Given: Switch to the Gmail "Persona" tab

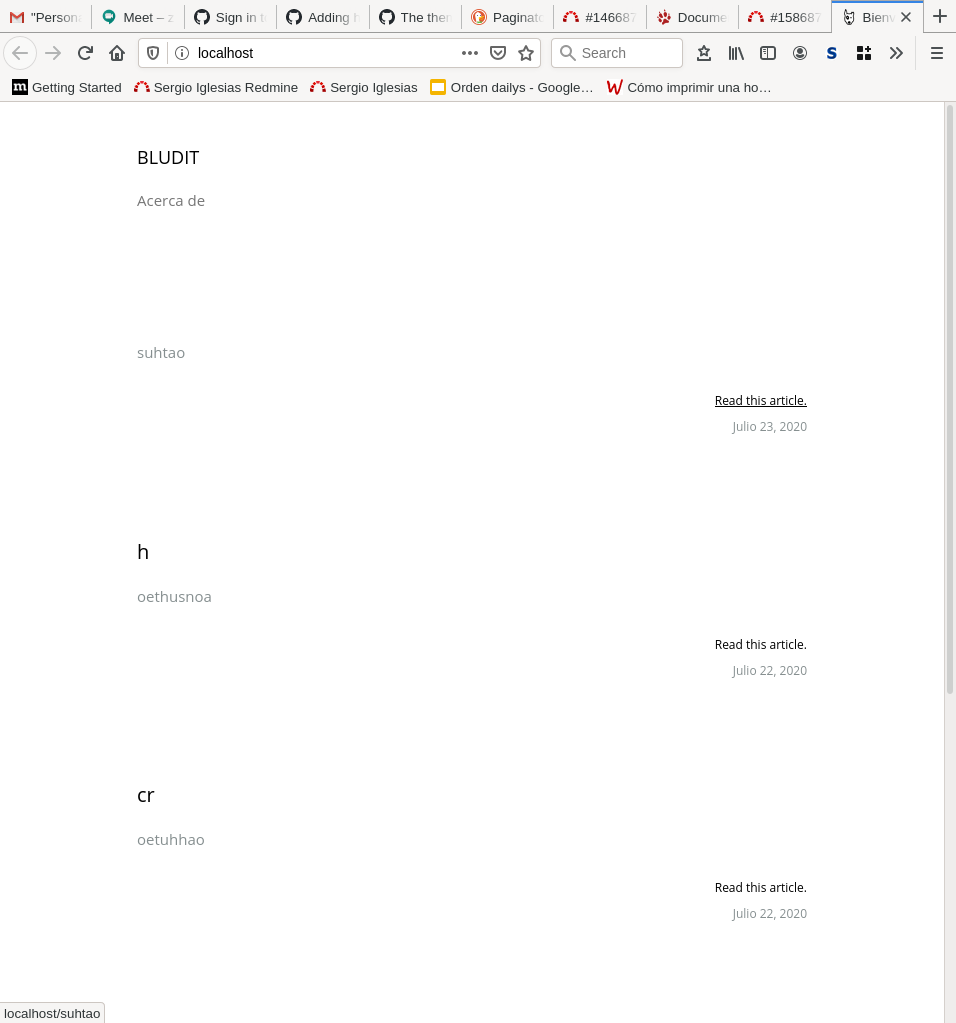Looking at the screenshot, I should point(45,18).
